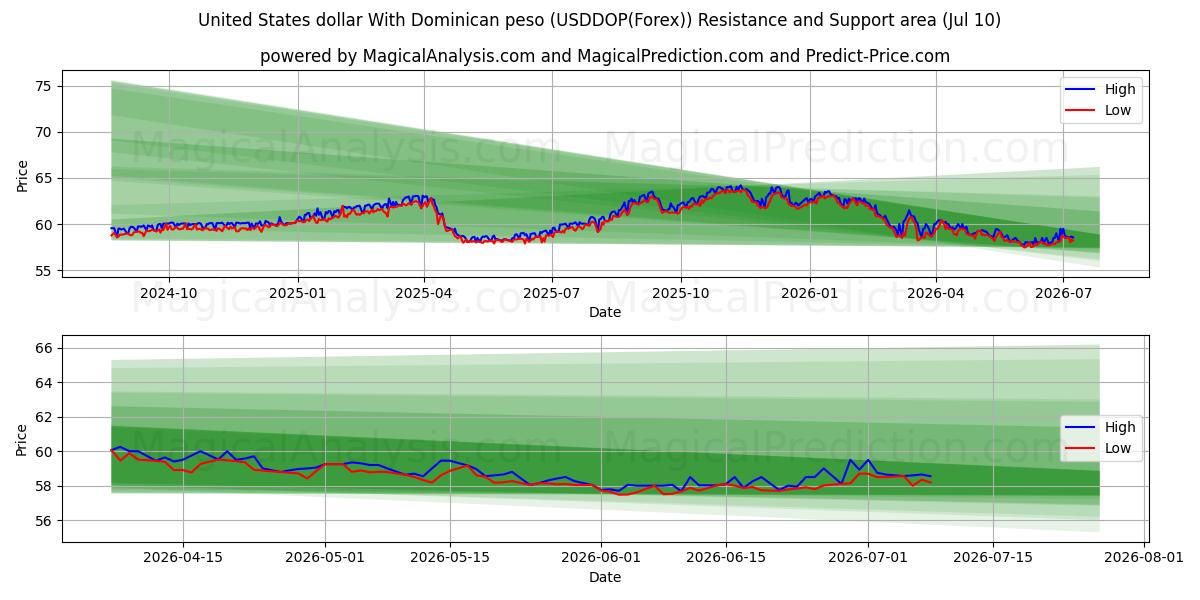1200x600 pixels.
Task: Click the '2026-01' tick label on top chart
Action: (810, 292)
